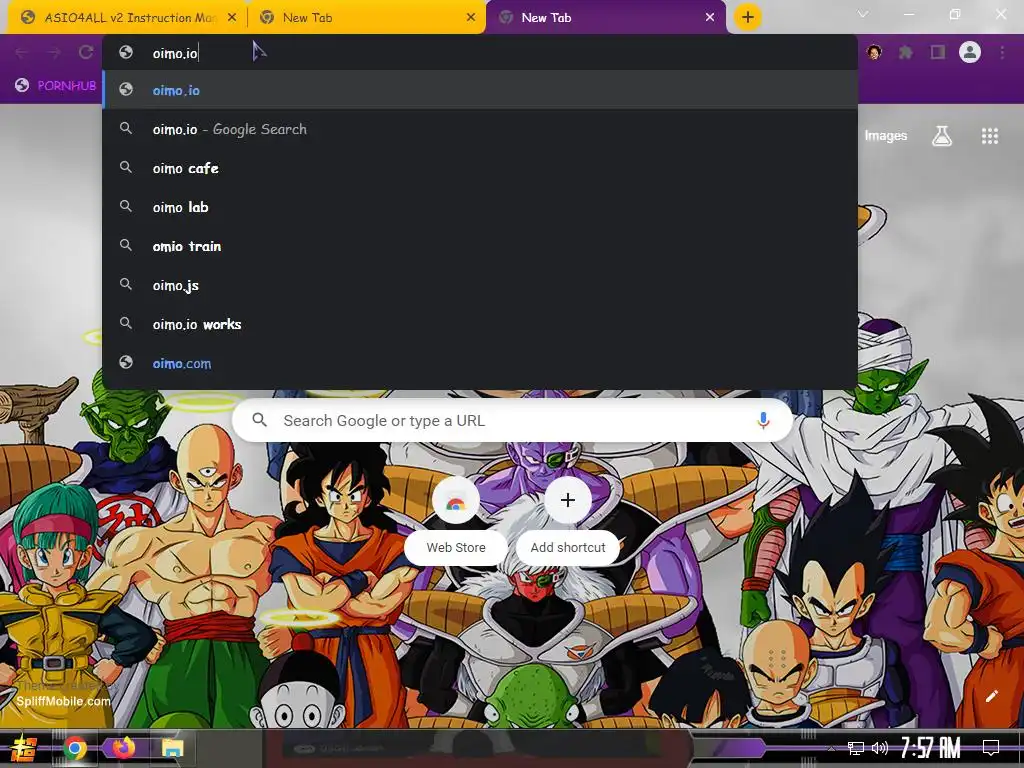
Task: Open the Images link
Action: click(886, 136)
